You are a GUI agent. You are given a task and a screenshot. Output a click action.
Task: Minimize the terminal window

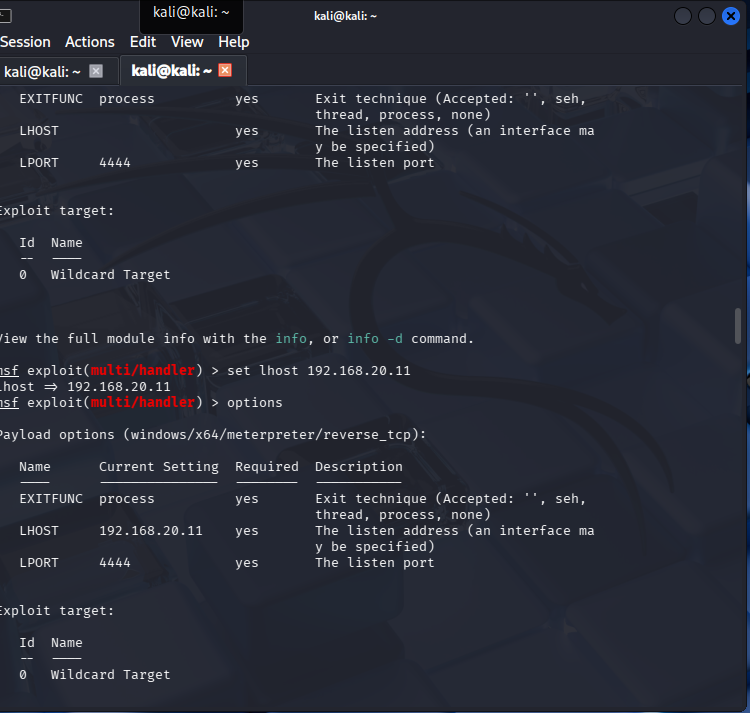pos(683,16)
